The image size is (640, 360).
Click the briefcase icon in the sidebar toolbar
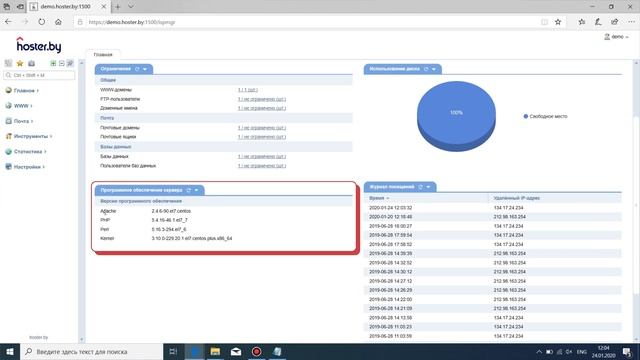coord(31,63)
